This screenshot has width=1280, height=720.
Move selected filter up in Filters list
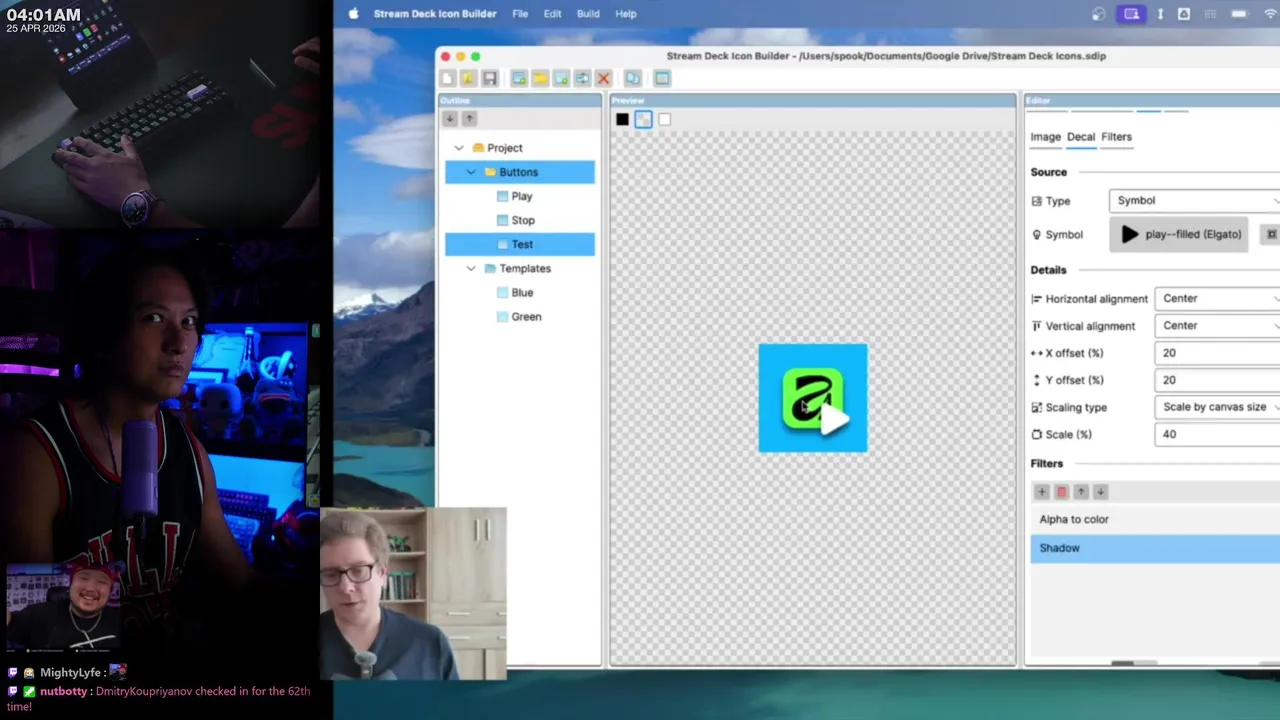[1081, 492]
